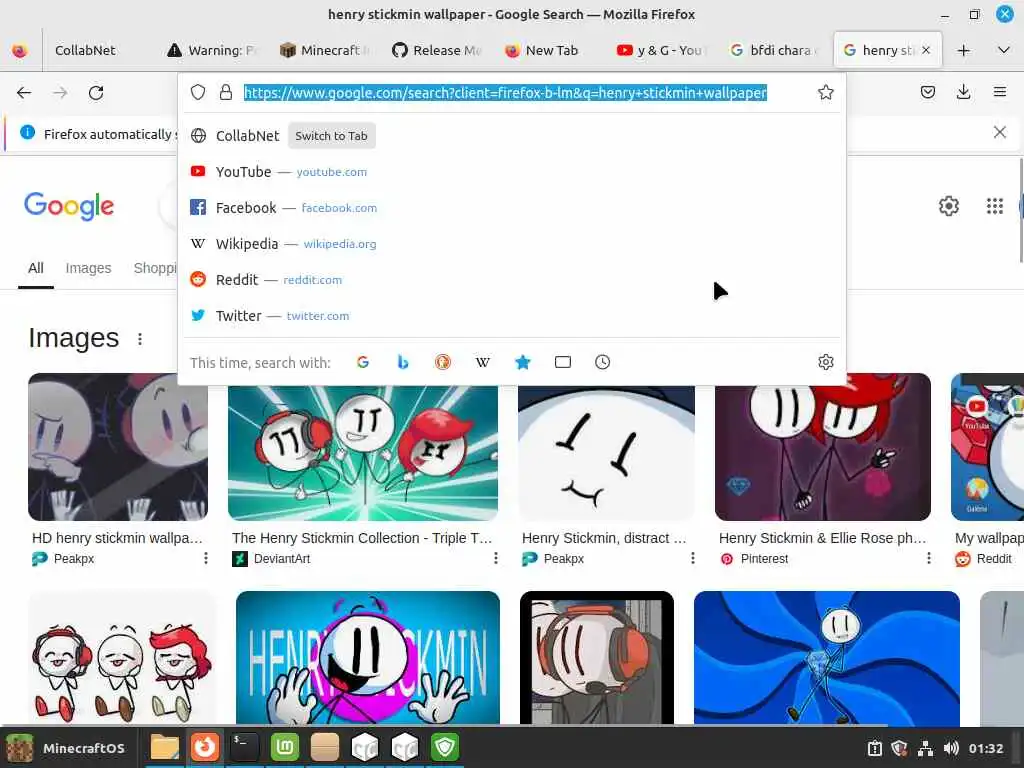Open HD henry stickmin wallpaper thumbnail
1024x768 pixels.
[x=118, y=447]
